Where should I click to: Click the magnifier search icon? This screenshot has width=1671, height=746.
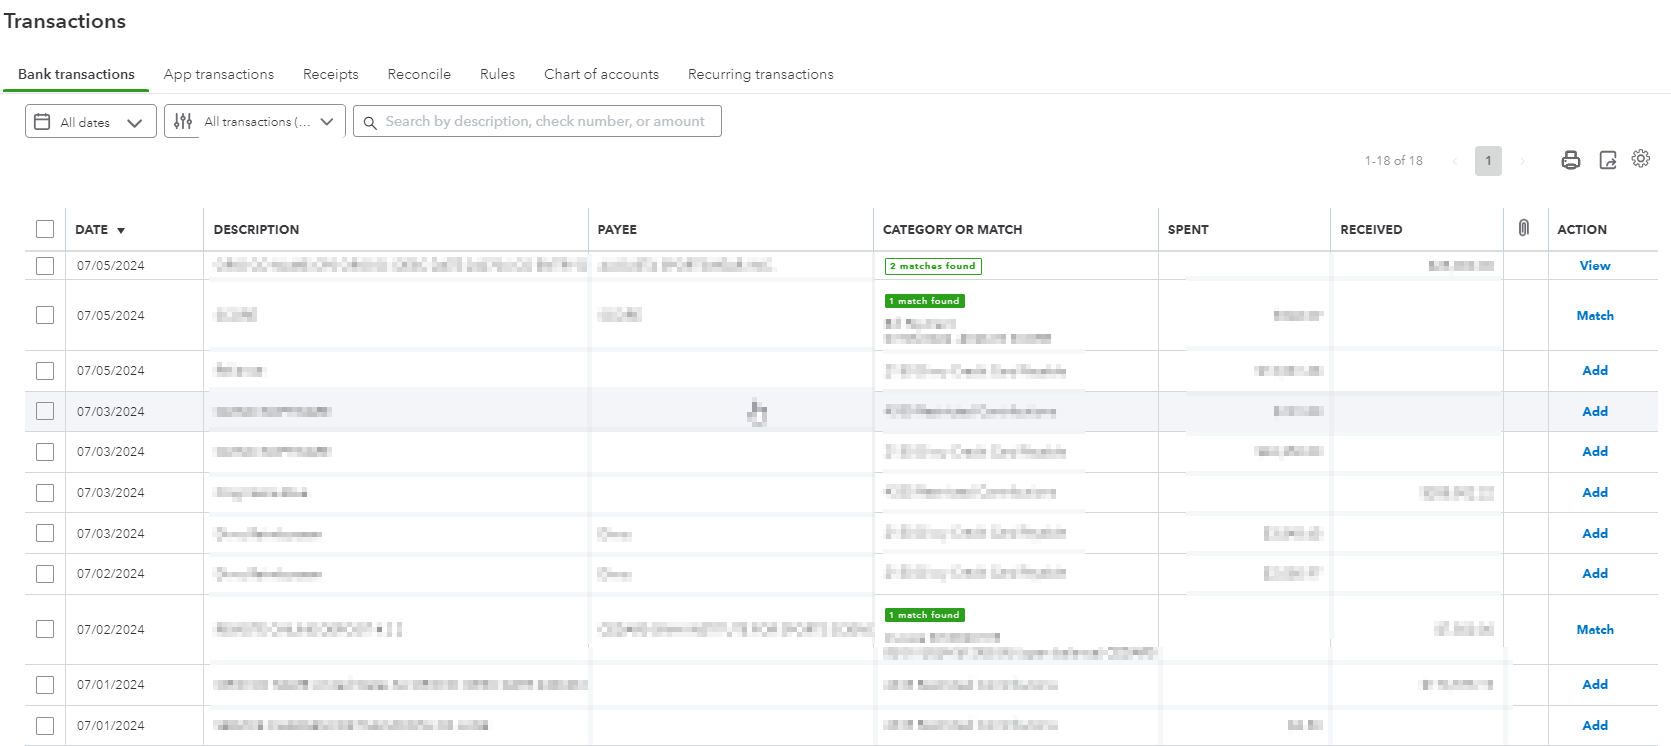pyautogui.click(x=370, y=122)
